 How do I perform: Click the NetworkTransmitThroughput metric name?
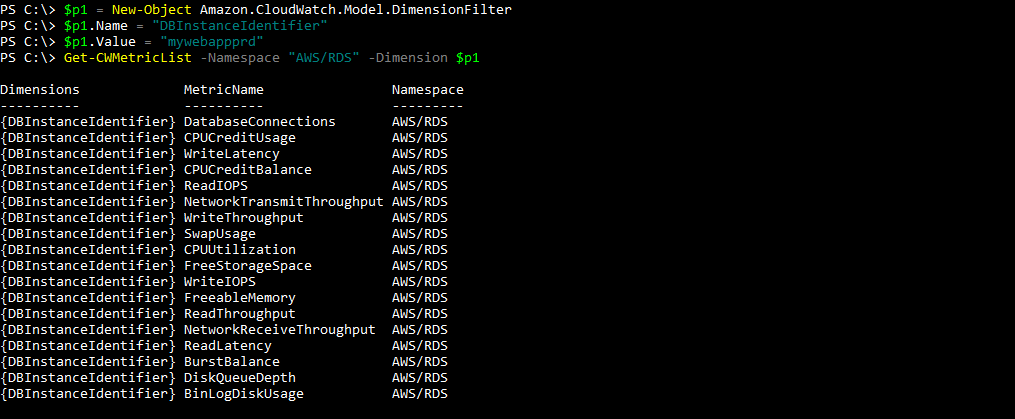coord(284,202)
